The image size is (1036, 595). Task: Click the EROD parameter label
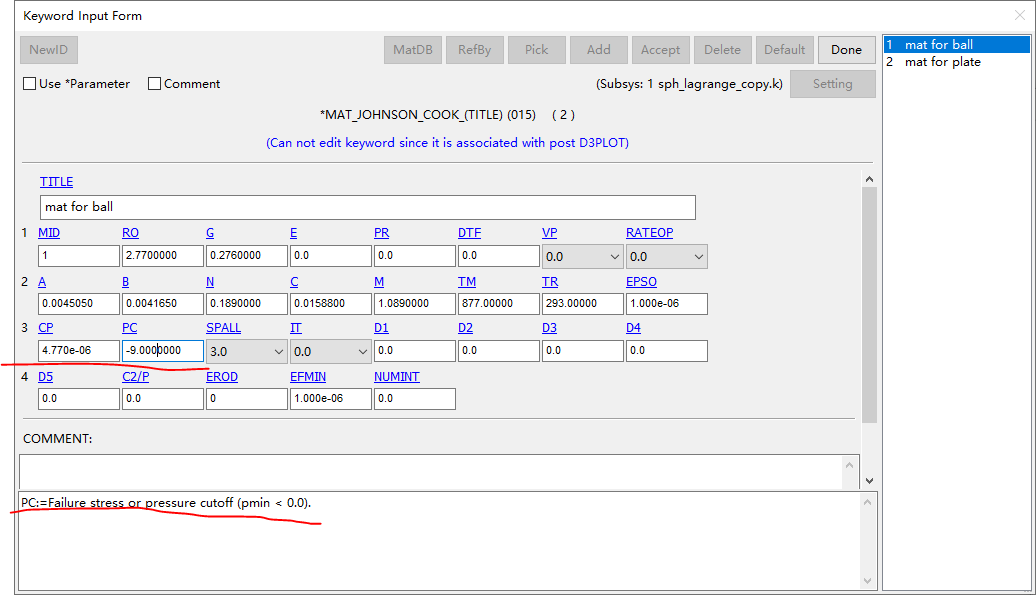tap(221, 376)
